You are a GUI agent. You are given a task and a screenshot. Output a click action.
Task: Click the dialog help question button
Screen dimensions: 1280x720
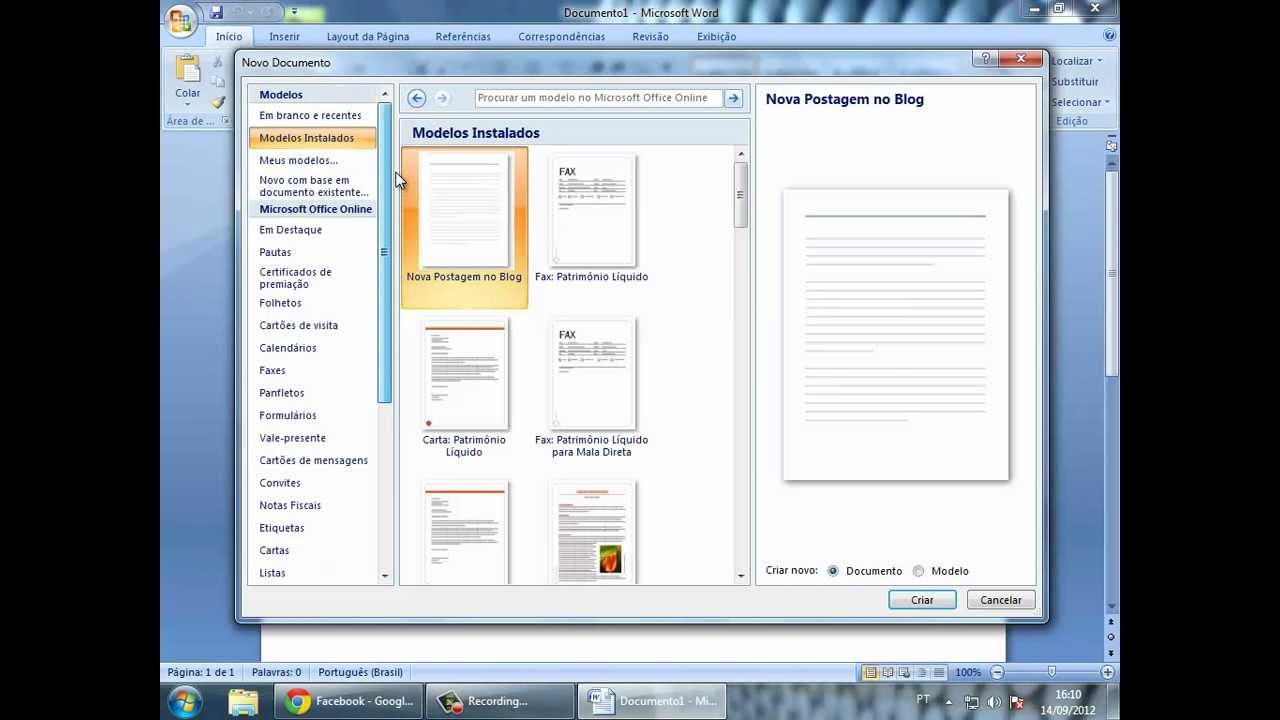pyautogui.click(x=986, y=59)
